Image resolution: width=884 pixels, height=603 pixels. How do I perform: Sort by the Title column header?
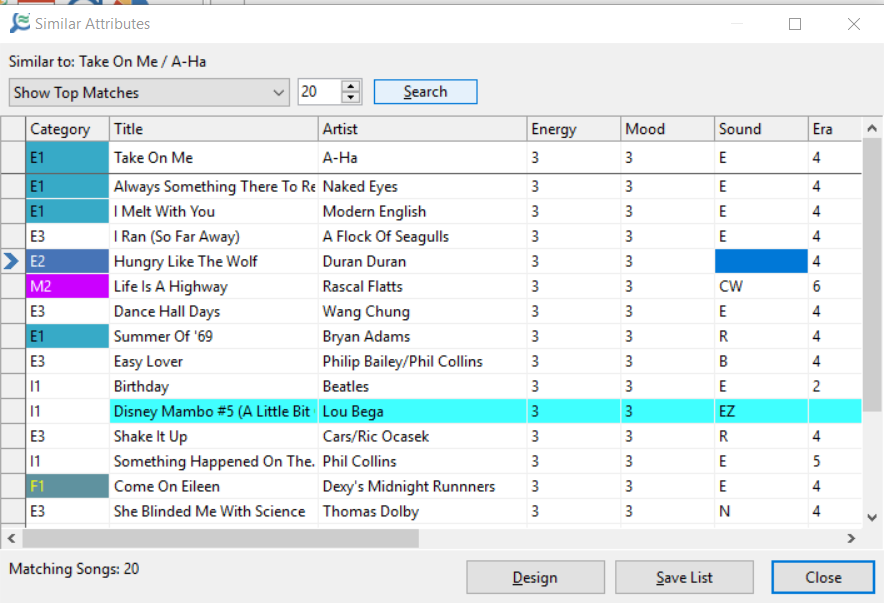point(214,129)
